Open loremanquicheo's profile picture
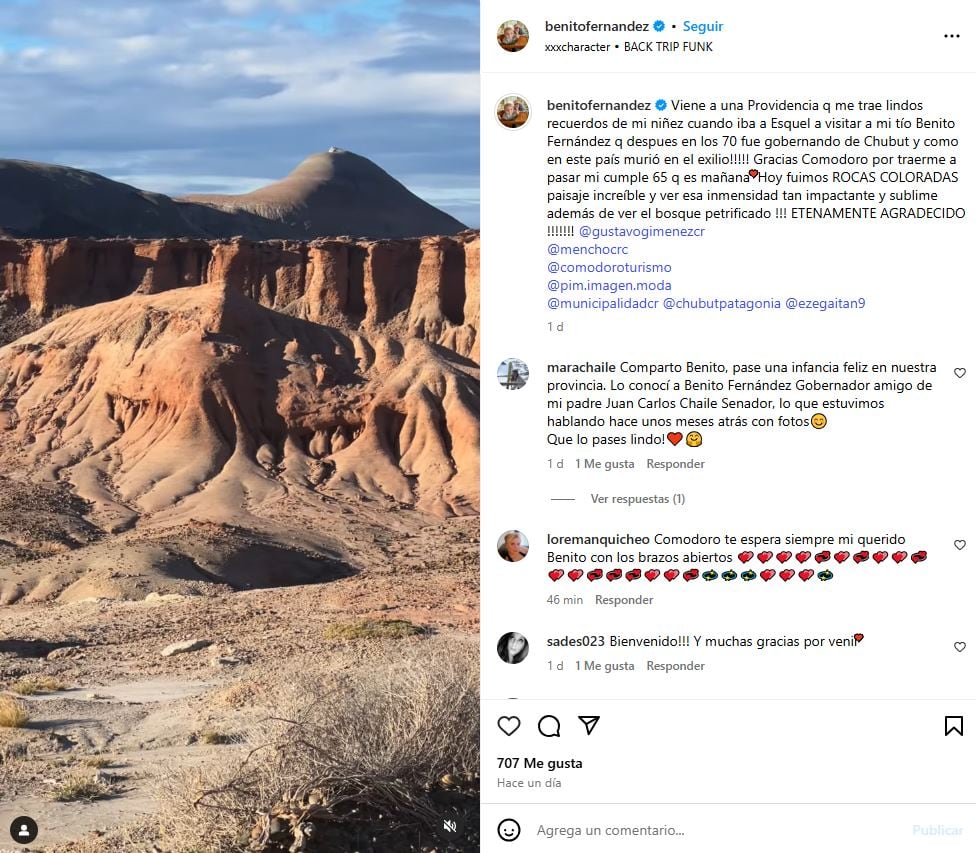Viewport: 976px width, 853px height. (512, 546)
